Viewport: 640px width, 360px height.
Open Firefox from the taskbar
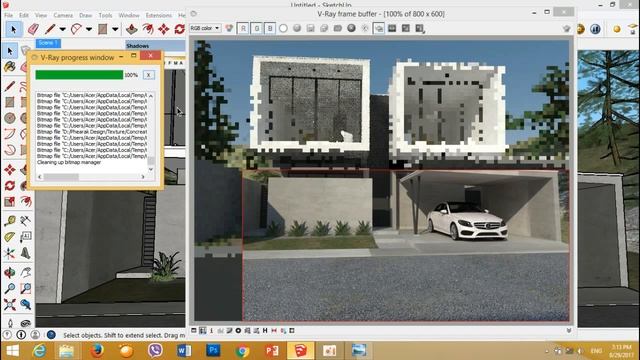tap(97, 351)
